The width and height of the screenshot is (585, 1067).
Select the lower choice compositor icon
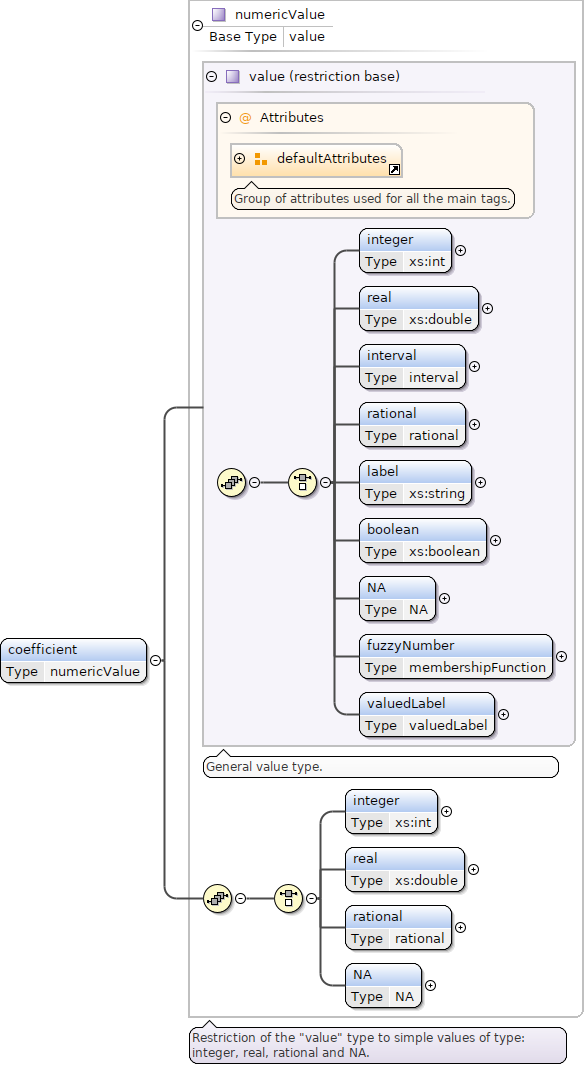pos(288,898)
